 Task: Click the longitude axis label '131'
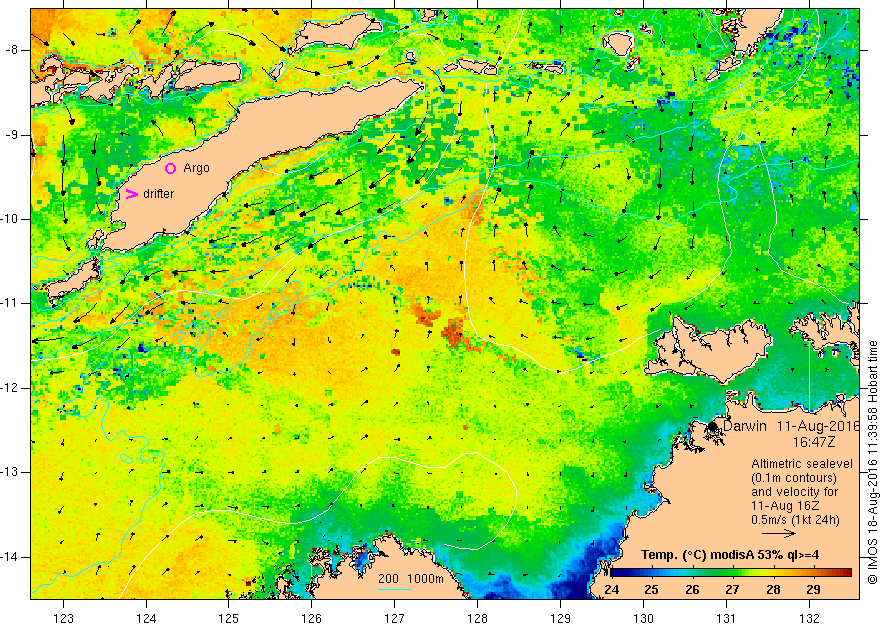[x=726, y=618]
